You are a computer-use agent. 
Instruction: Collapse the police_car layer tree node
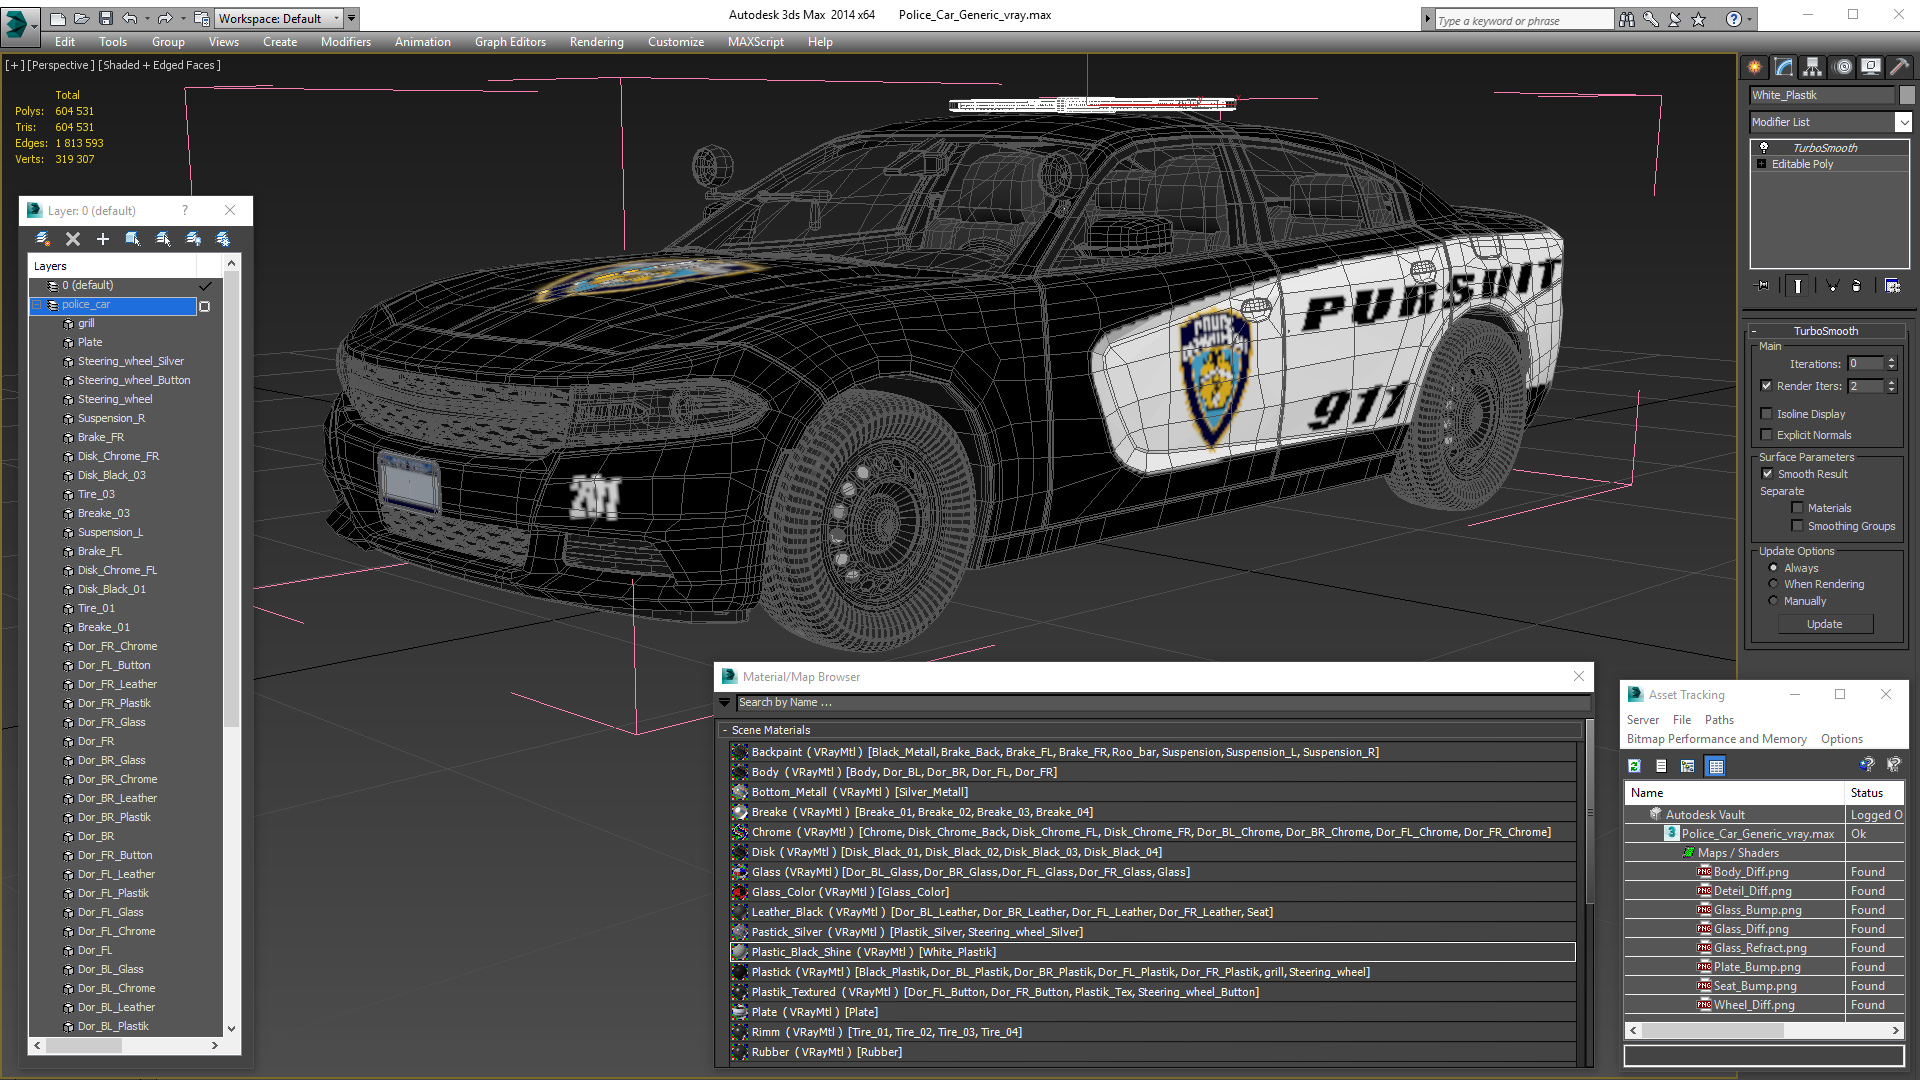36,305
